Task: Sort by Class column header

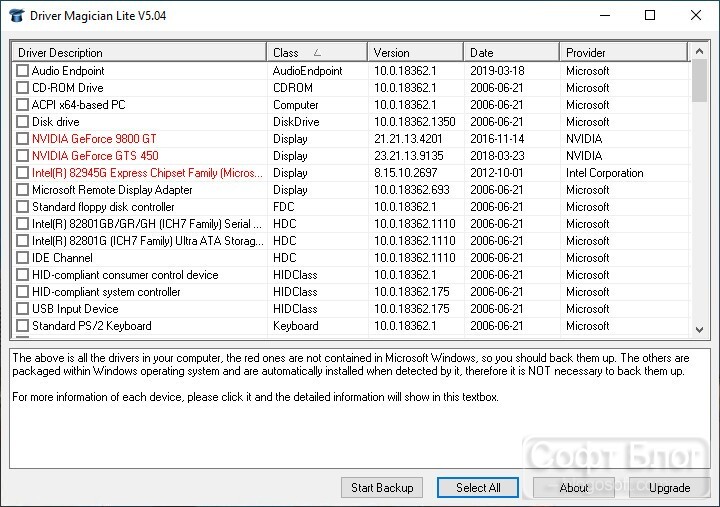Action: pos(317,52)
